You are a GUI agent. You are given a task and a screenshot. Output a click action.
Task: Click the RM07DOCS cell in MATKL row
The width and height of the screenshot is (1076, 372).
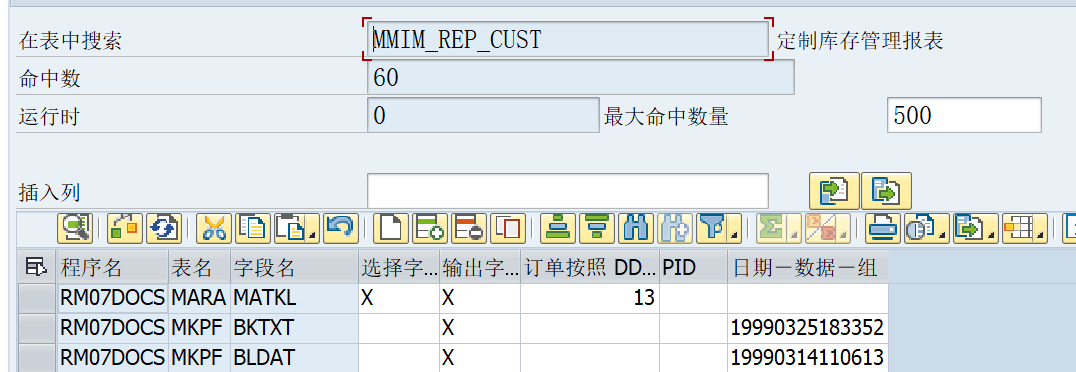(x=113, y=298)
